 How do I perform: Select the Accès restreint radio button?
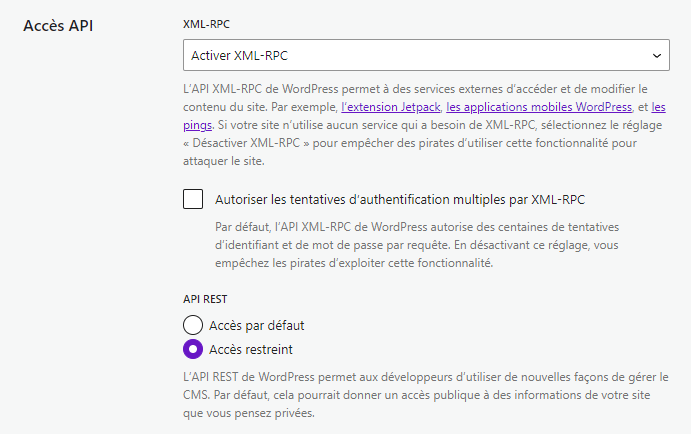pyautogui.click(x=193, y=349)
